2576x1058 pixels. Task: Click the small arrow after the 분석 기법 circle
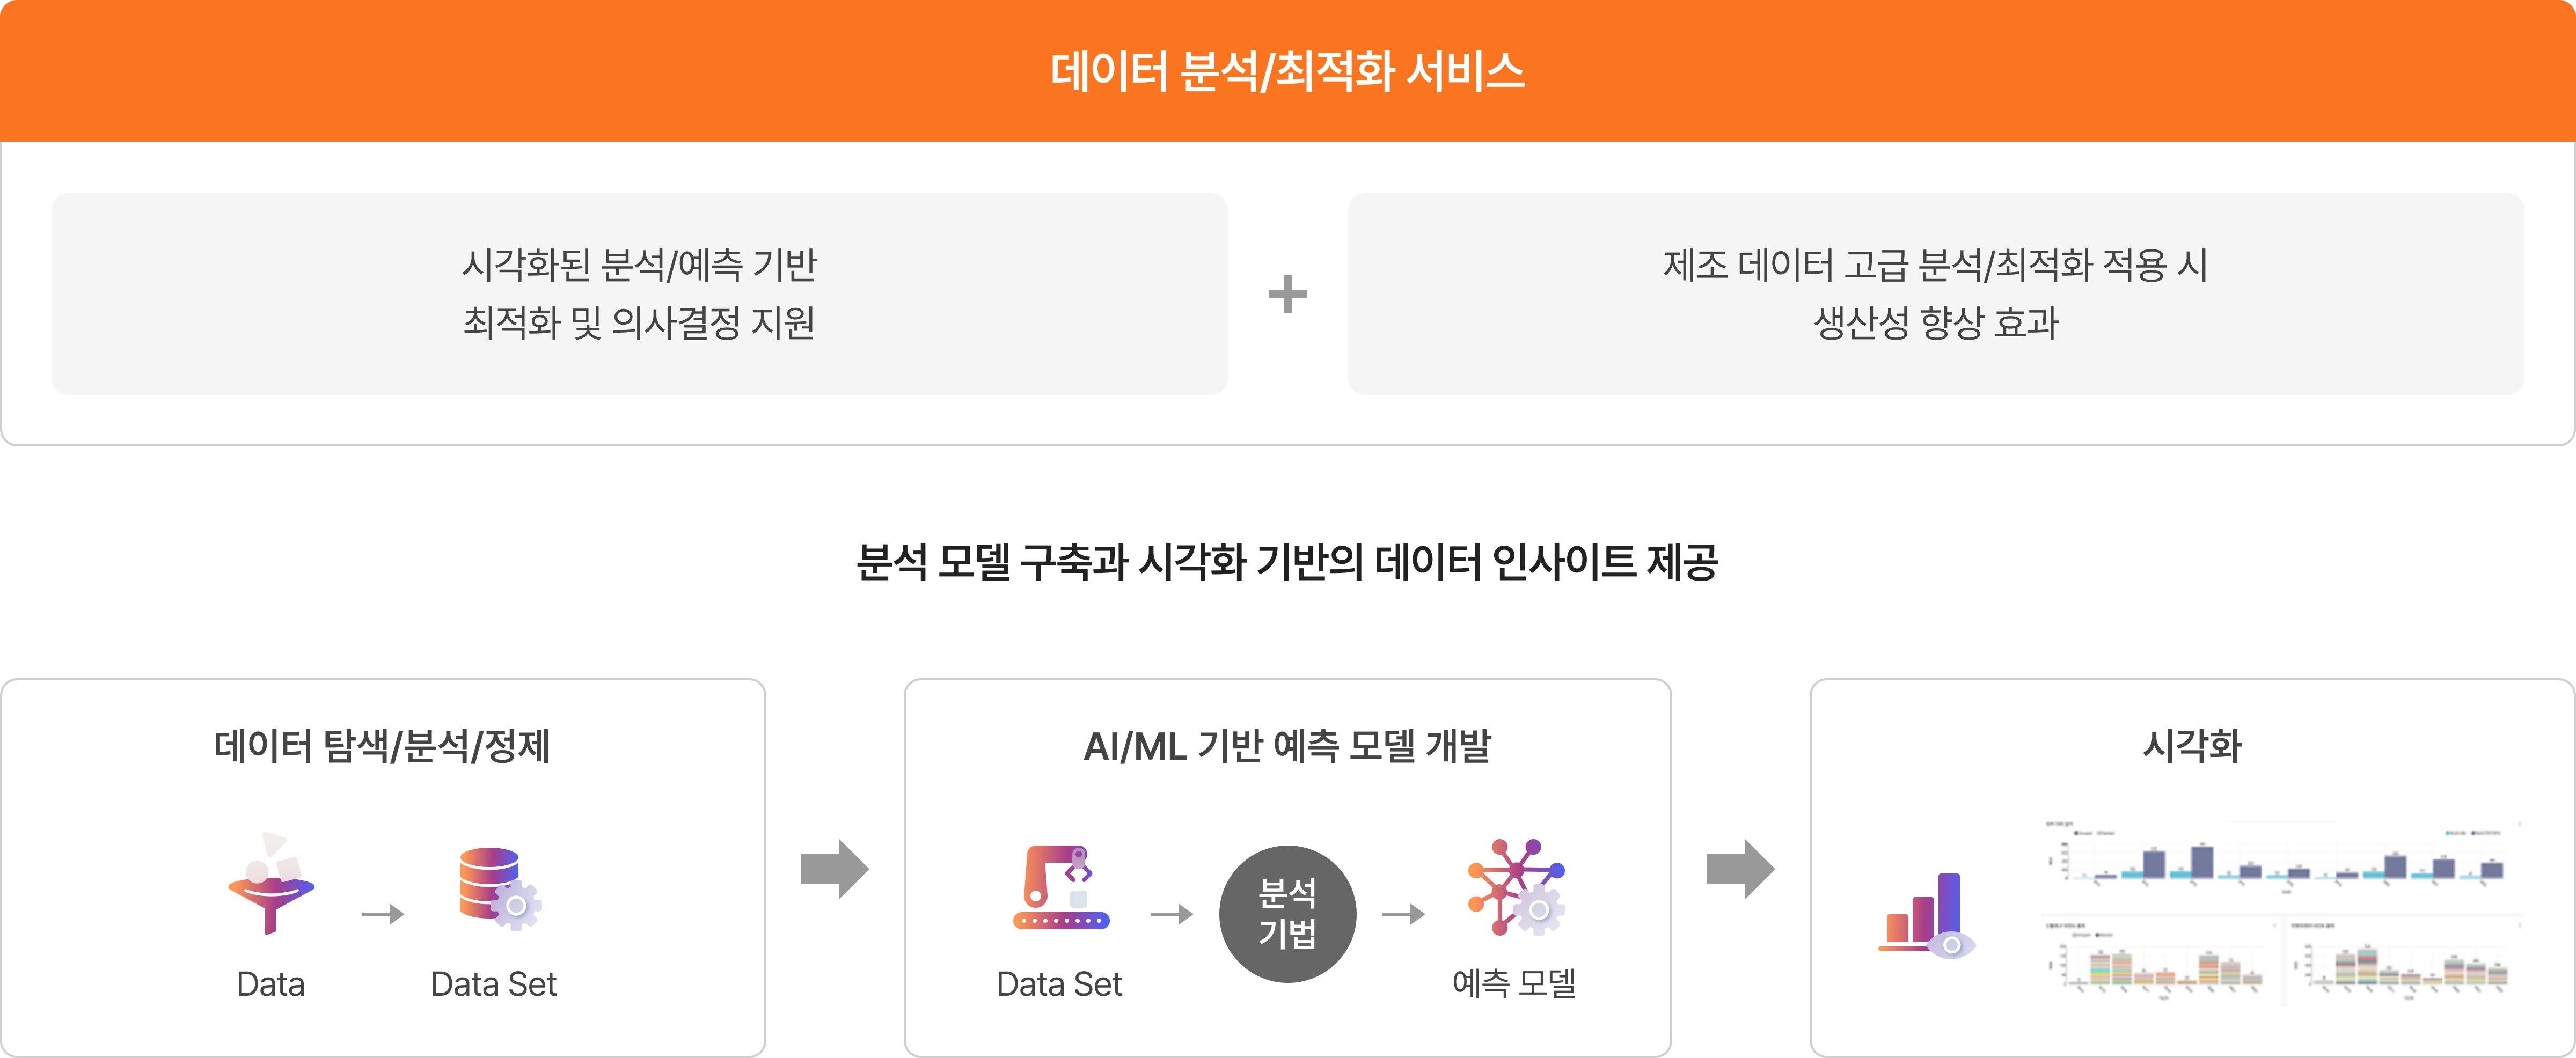(1403, 913)
